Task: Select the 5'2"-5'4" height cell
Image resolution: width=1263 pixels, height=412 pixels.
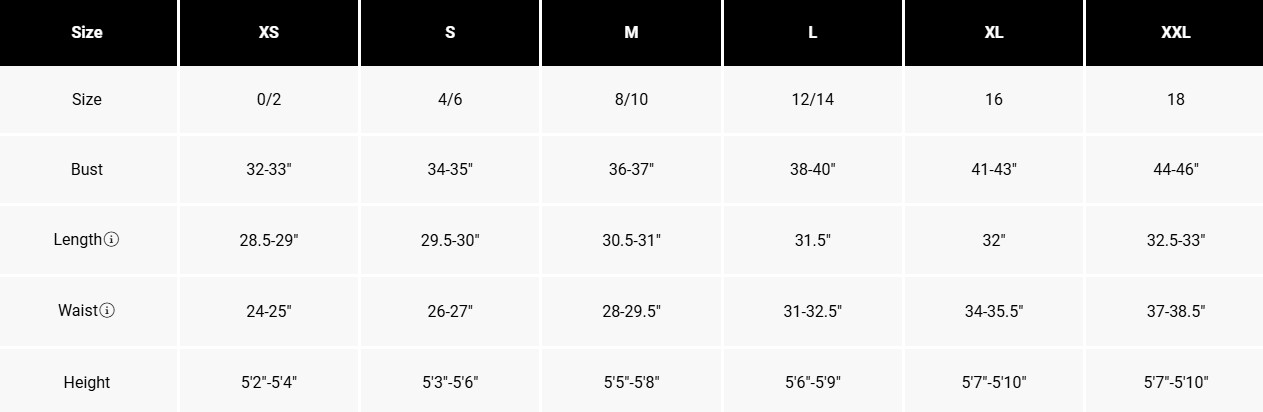Action: click(x=269, y=382)
